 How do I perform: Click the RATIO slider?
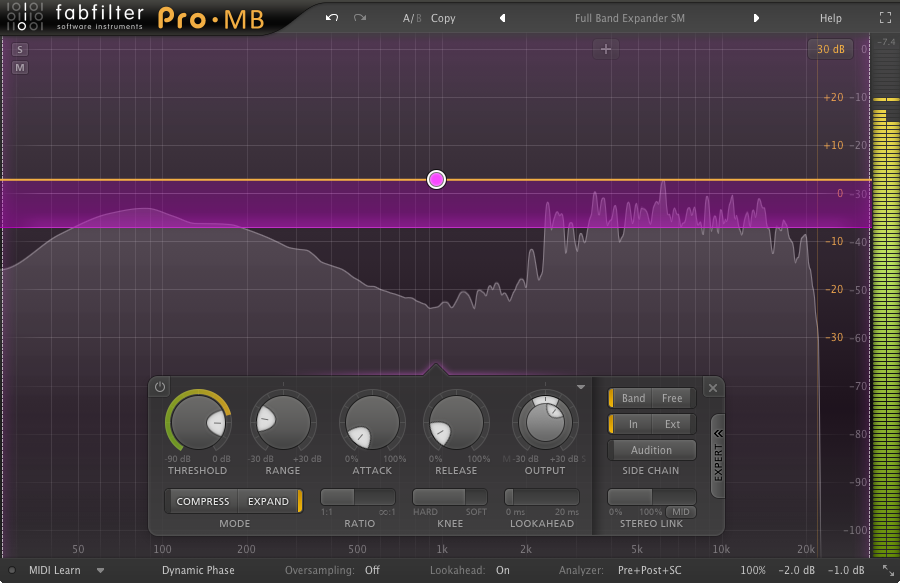pos(358,497)
